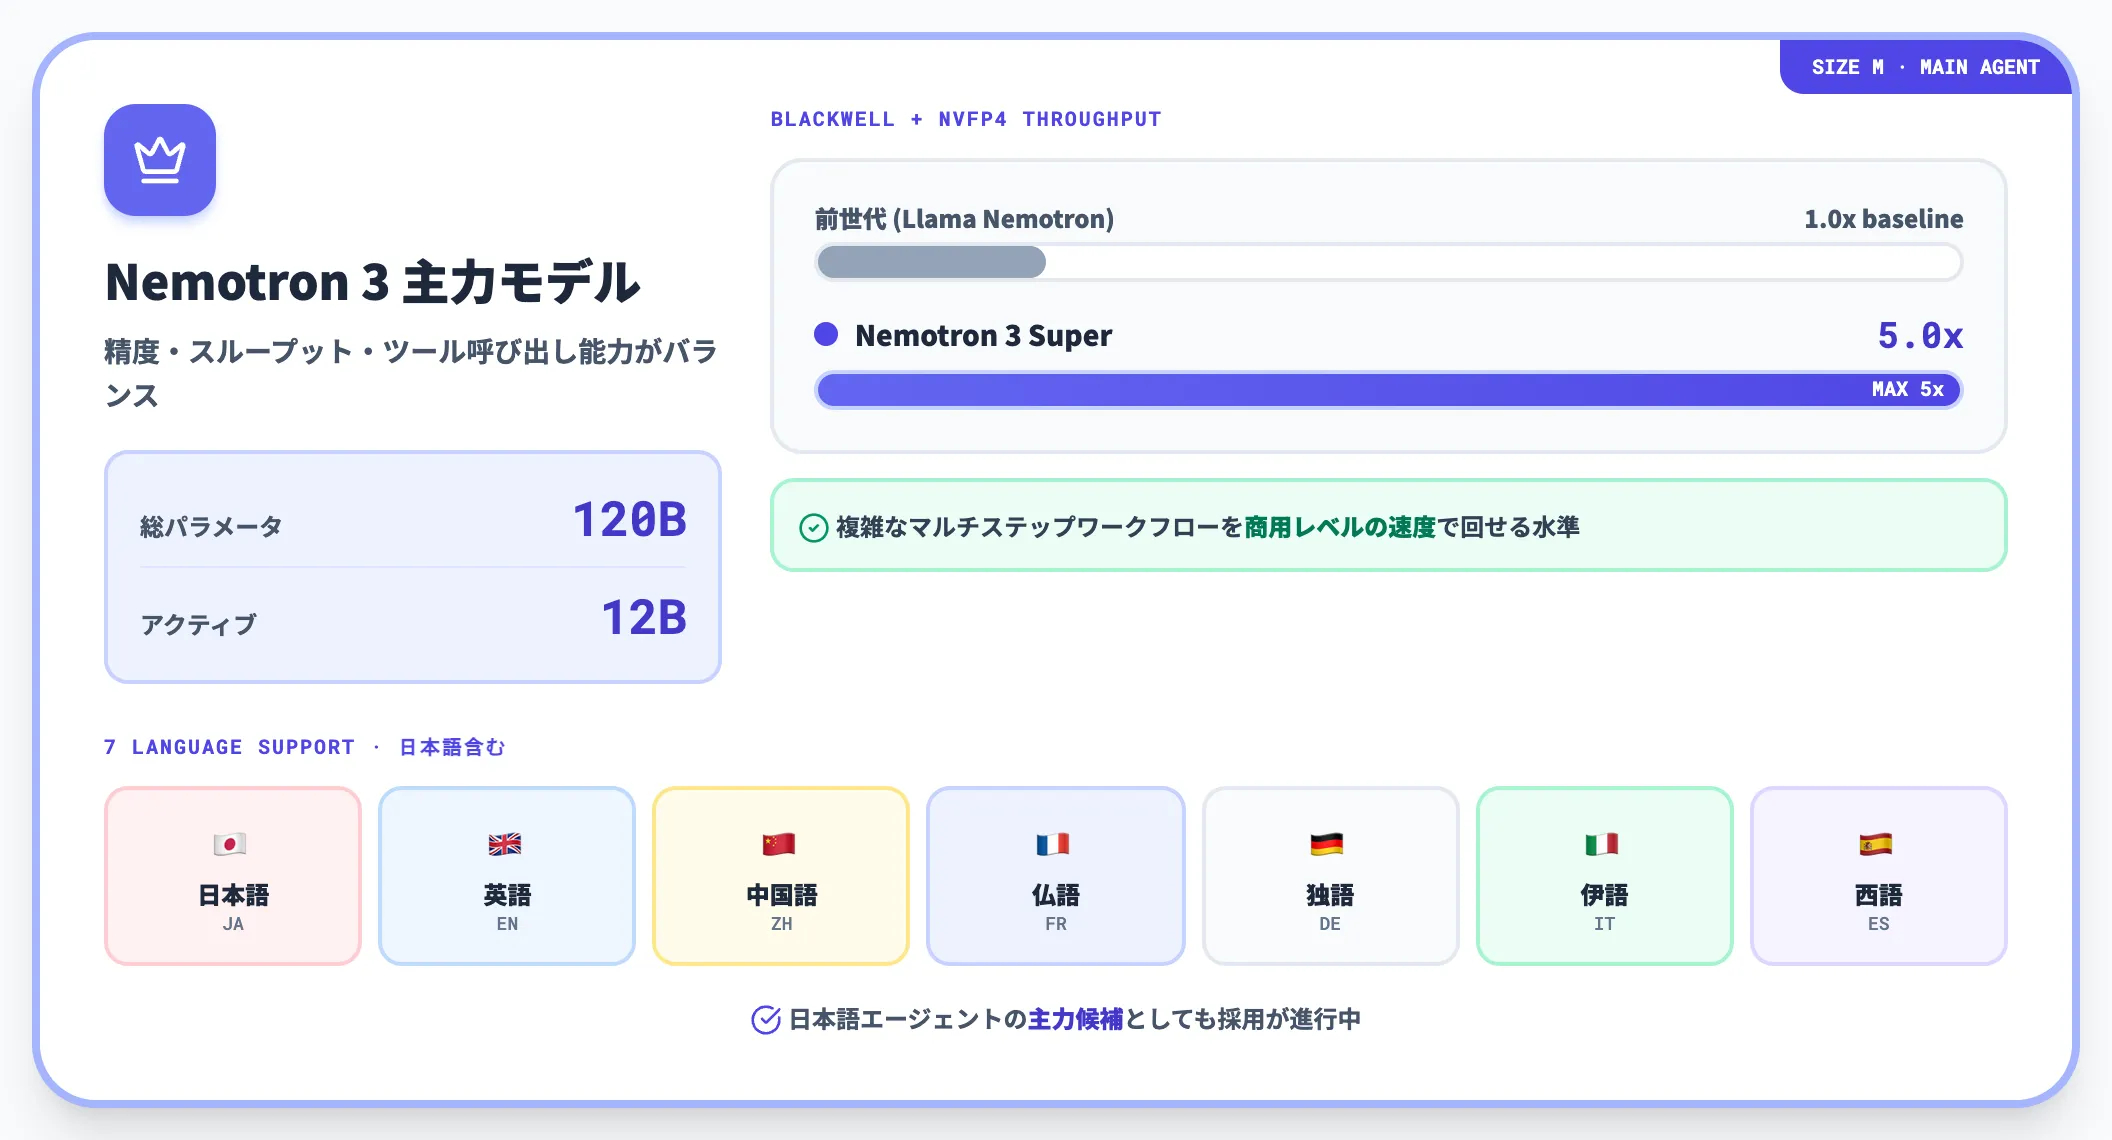The image size is (2112, 1140).
Task: Click the 主力候補 highlighted link text
Action: [x=1076, y=1019]
